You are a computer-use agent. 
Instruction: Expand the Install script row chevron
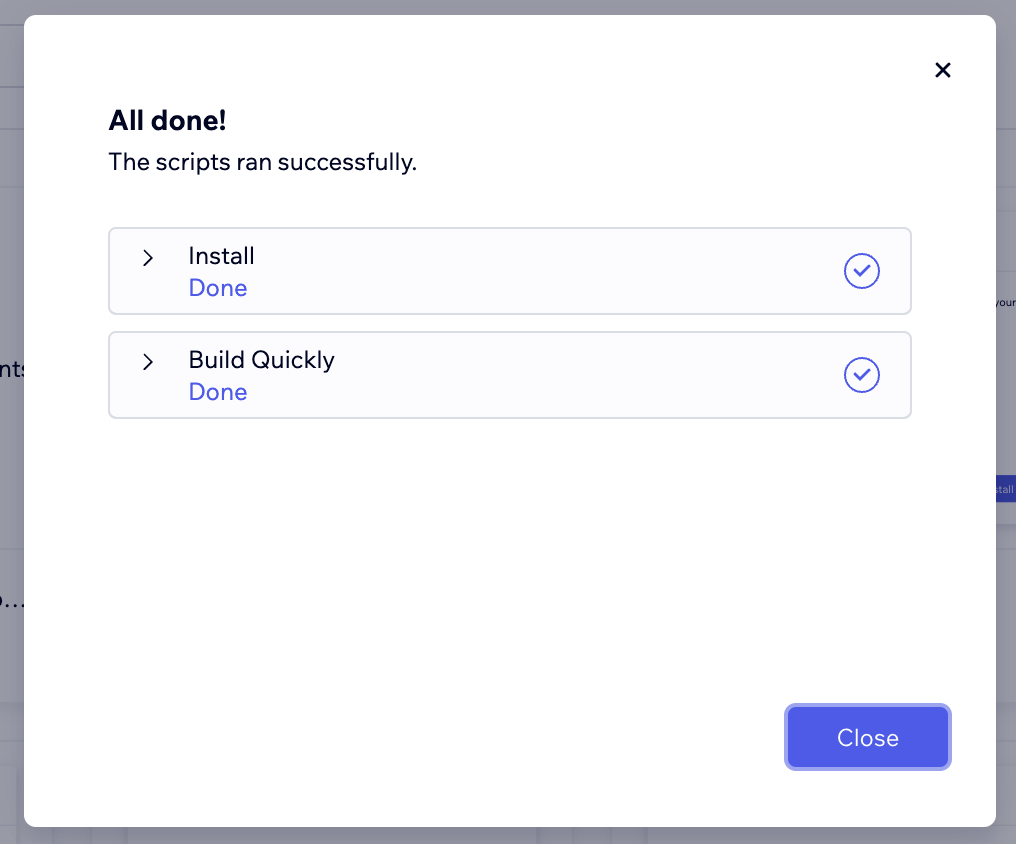click(148, 258)
